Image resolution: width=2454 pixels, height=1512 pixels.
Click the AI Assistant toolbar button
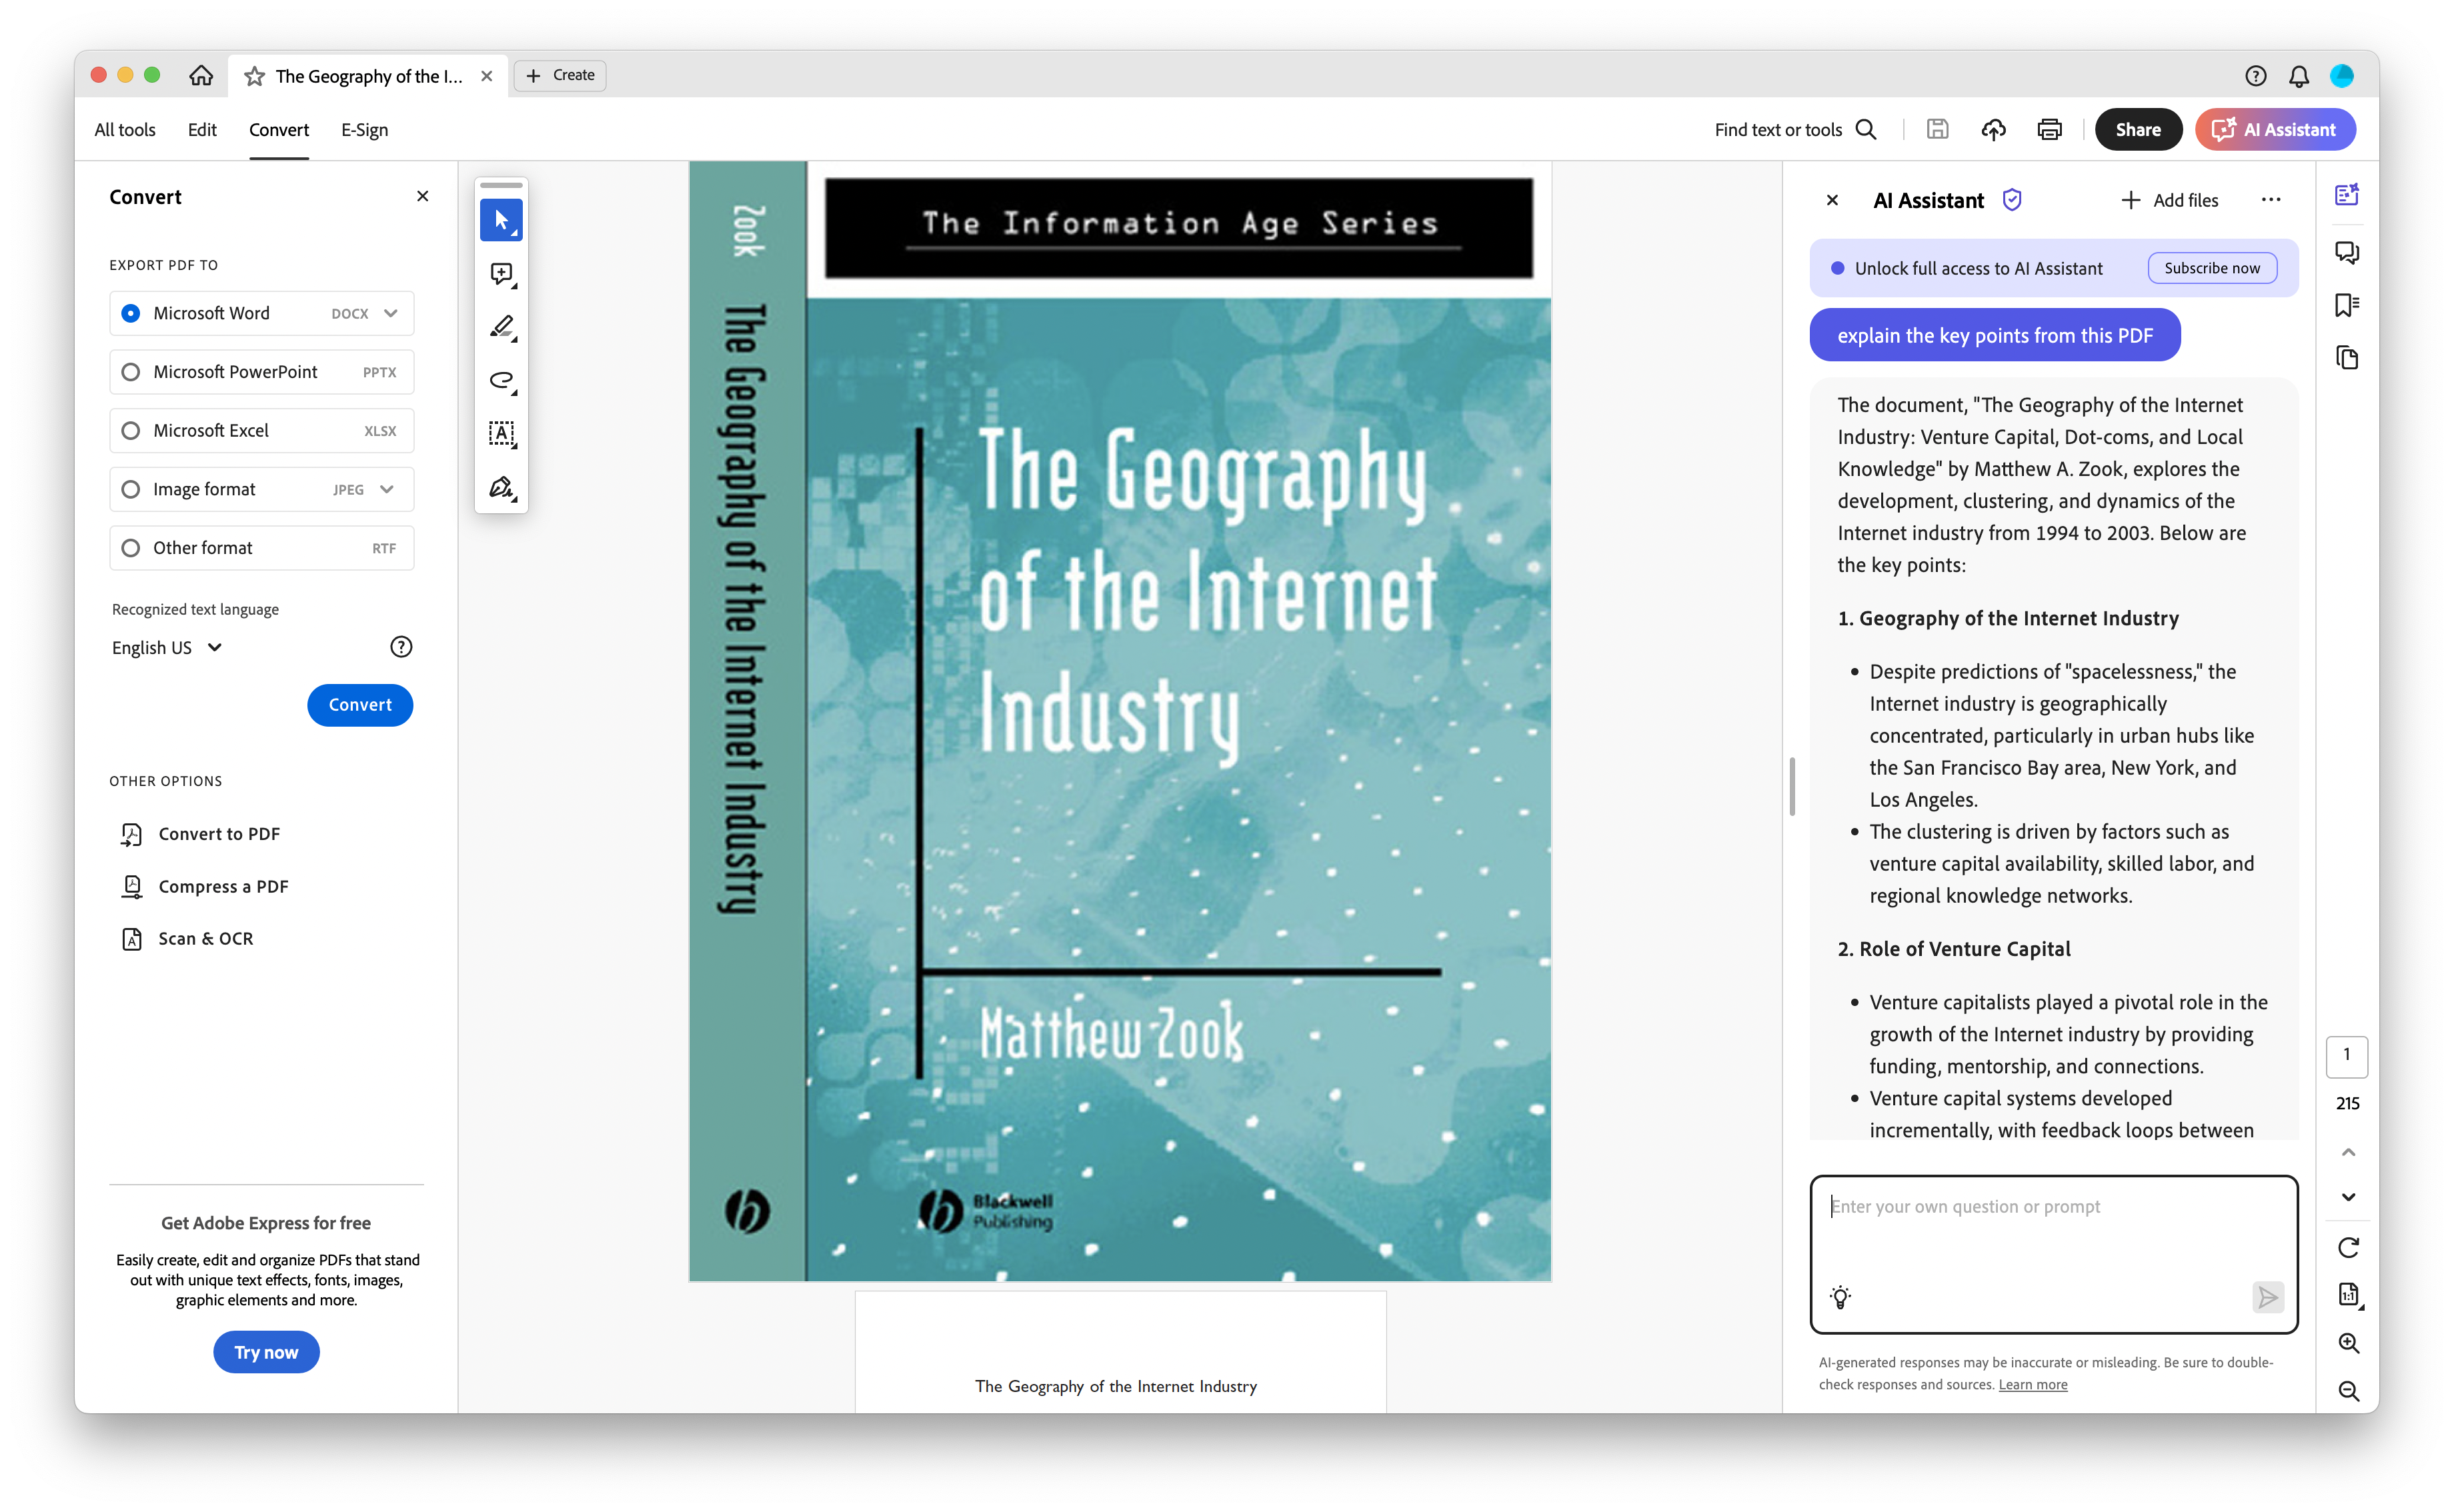(2275, 130)
